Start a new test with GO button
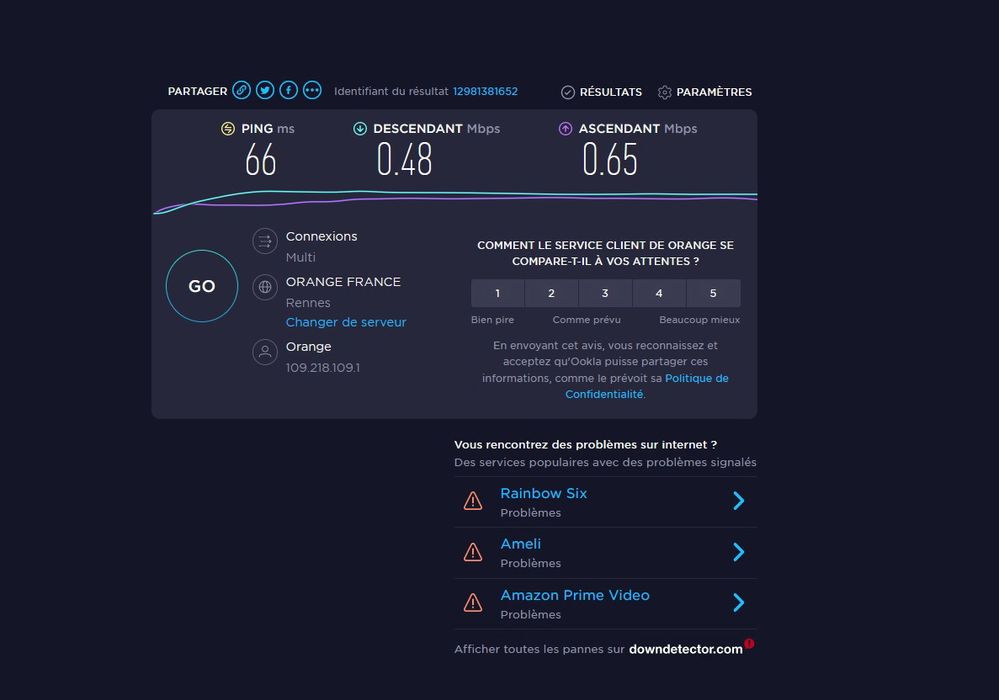This screenshot has width=999, height=700. tap(202, 286)
